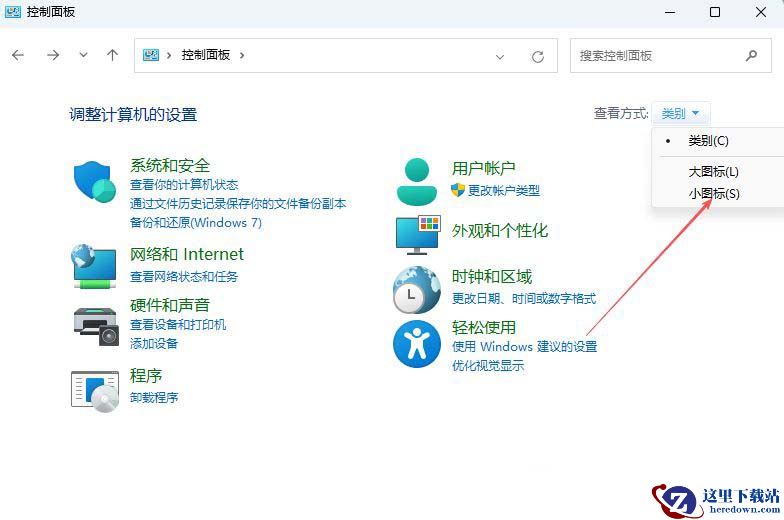The image size is (784, 520).
Task: Open the Appearance and Personalization monitor icon
Action: [418, 234]
